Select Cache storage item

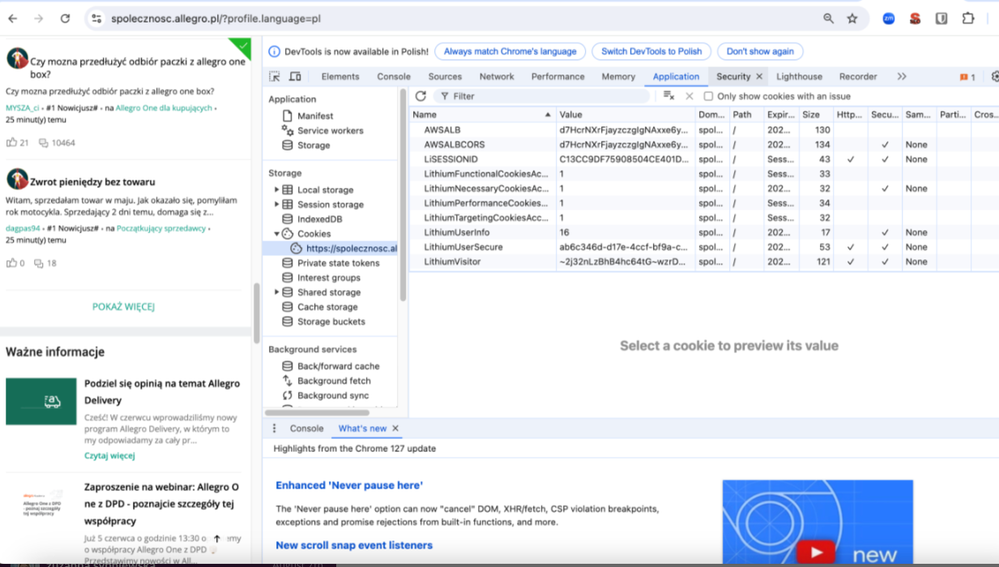[x=327, y=306]
